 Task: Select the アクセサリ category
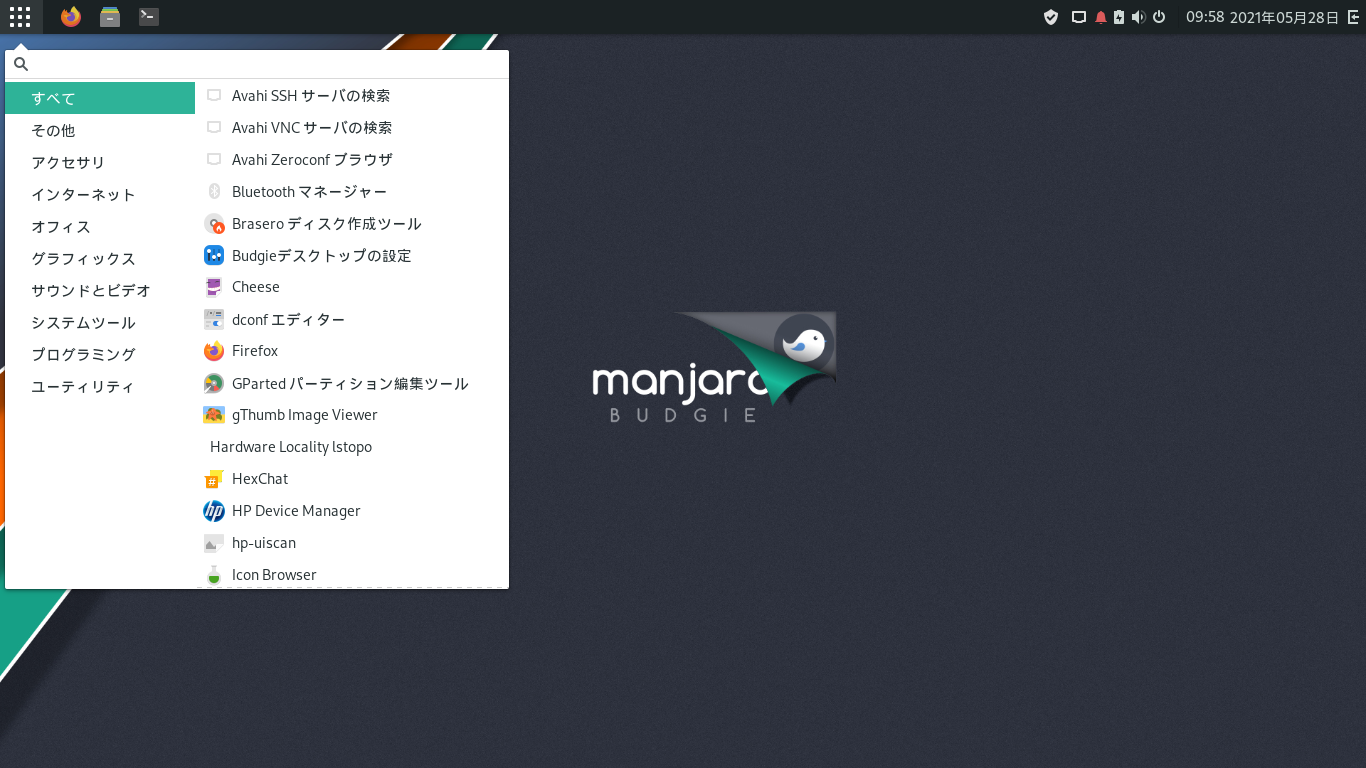coord(100,162)
